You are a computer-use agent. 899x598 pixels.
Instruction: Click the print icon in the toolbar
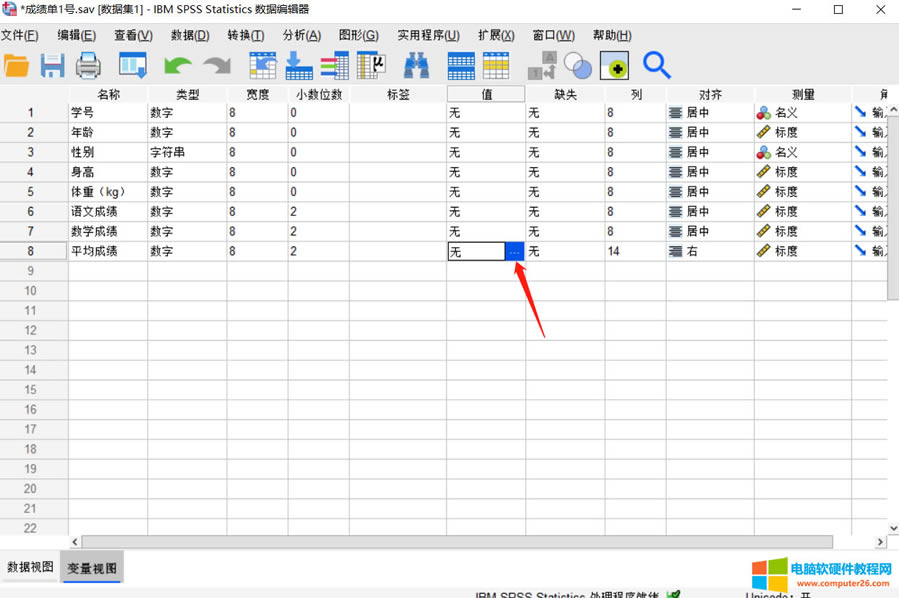[x=89, y=66]
